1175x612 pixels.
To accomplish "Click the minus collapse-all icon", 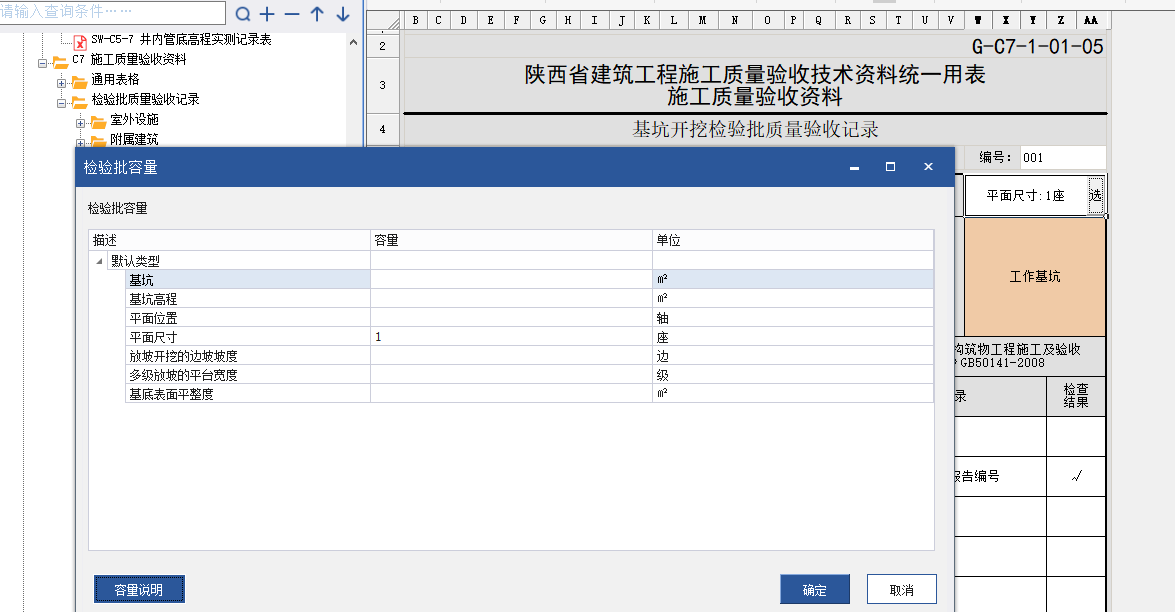I will [292, 13].
